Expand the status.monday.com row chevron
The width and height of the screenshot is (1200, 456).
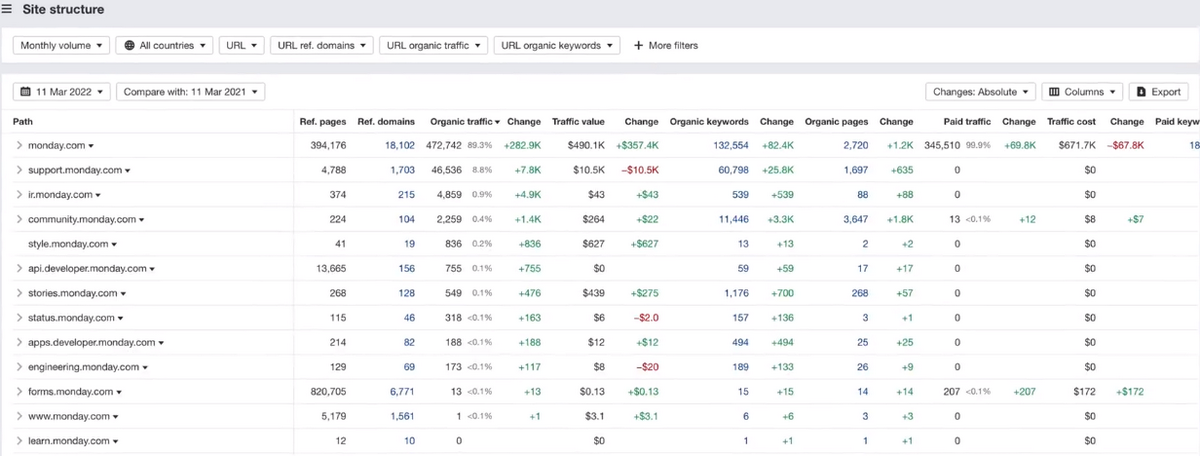[18, 318]
